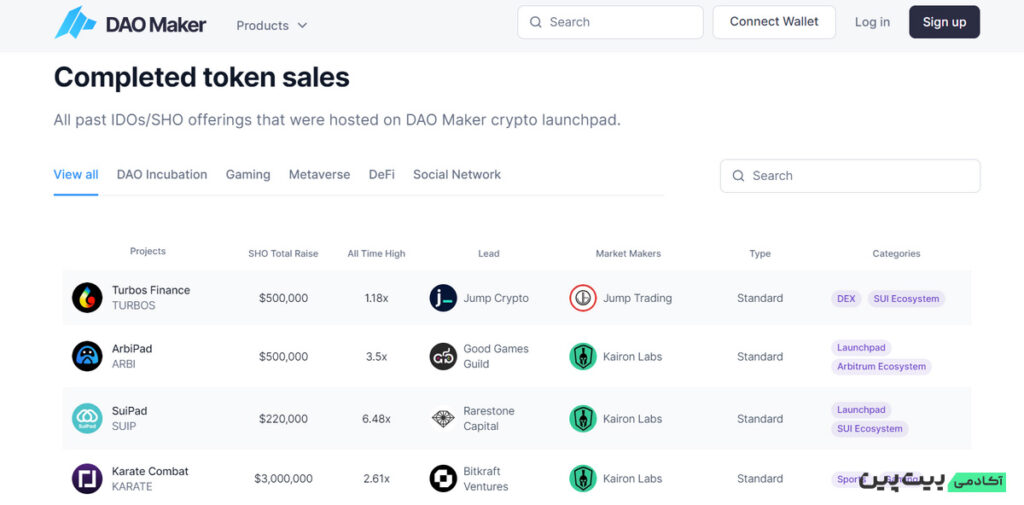The width and height of the screenshot is (1024, 505).
Task: Click the Type column header
Action: click(760, 253)
